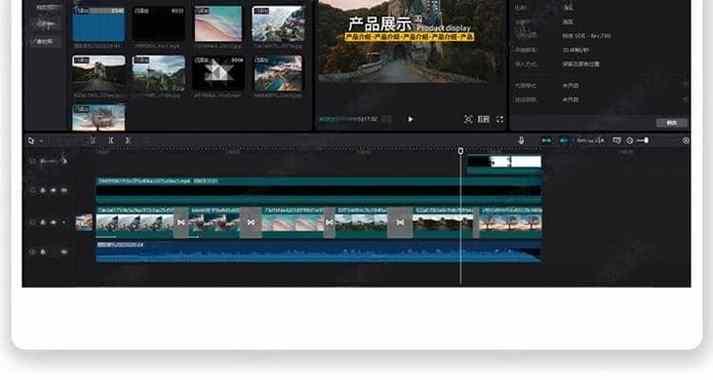Mute the blue audio track
713x380 pixels.
pos(64,252)
